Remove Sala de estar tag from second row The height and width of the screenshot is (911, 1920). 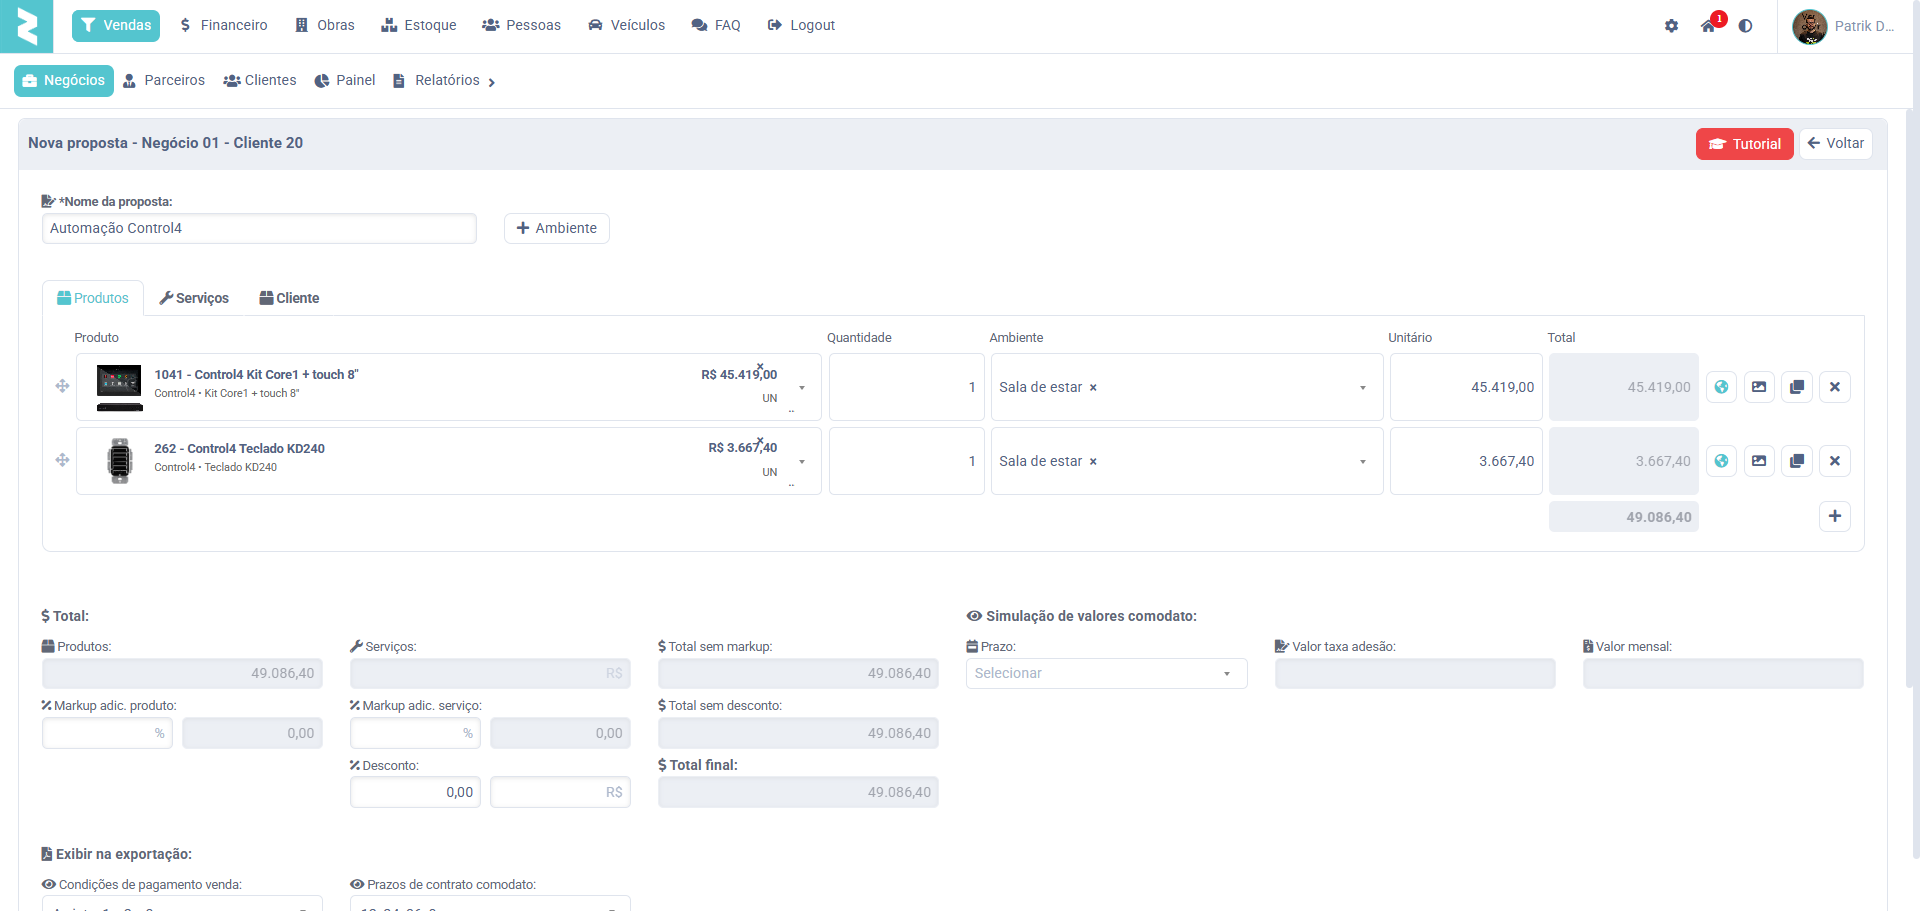pyautogui.click(x=1093, y=462)
